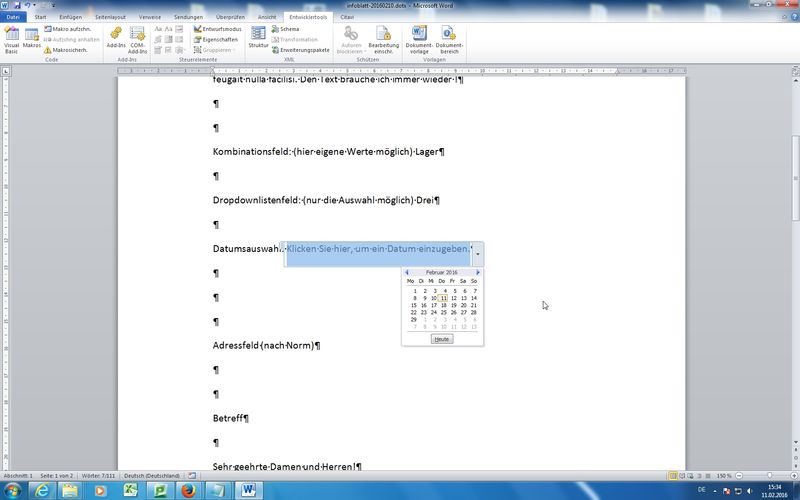Go to previous month in calendar
The height and width of the screenshot is (500, 800).
pos(407,272)
